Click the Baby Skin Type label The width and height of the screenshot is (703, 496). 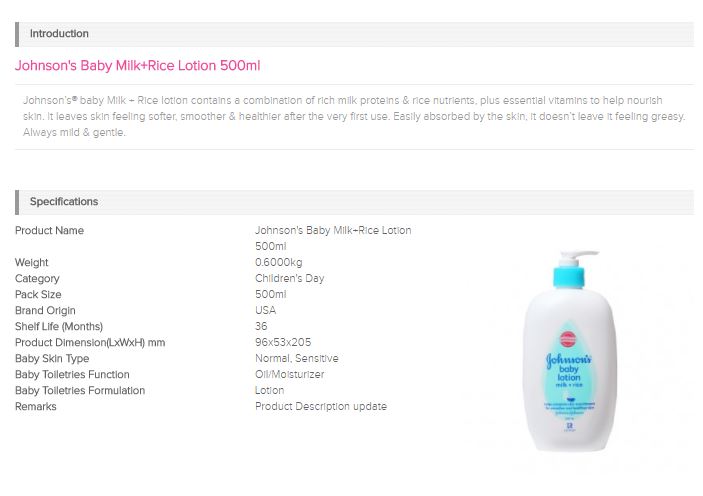(52, 359)
